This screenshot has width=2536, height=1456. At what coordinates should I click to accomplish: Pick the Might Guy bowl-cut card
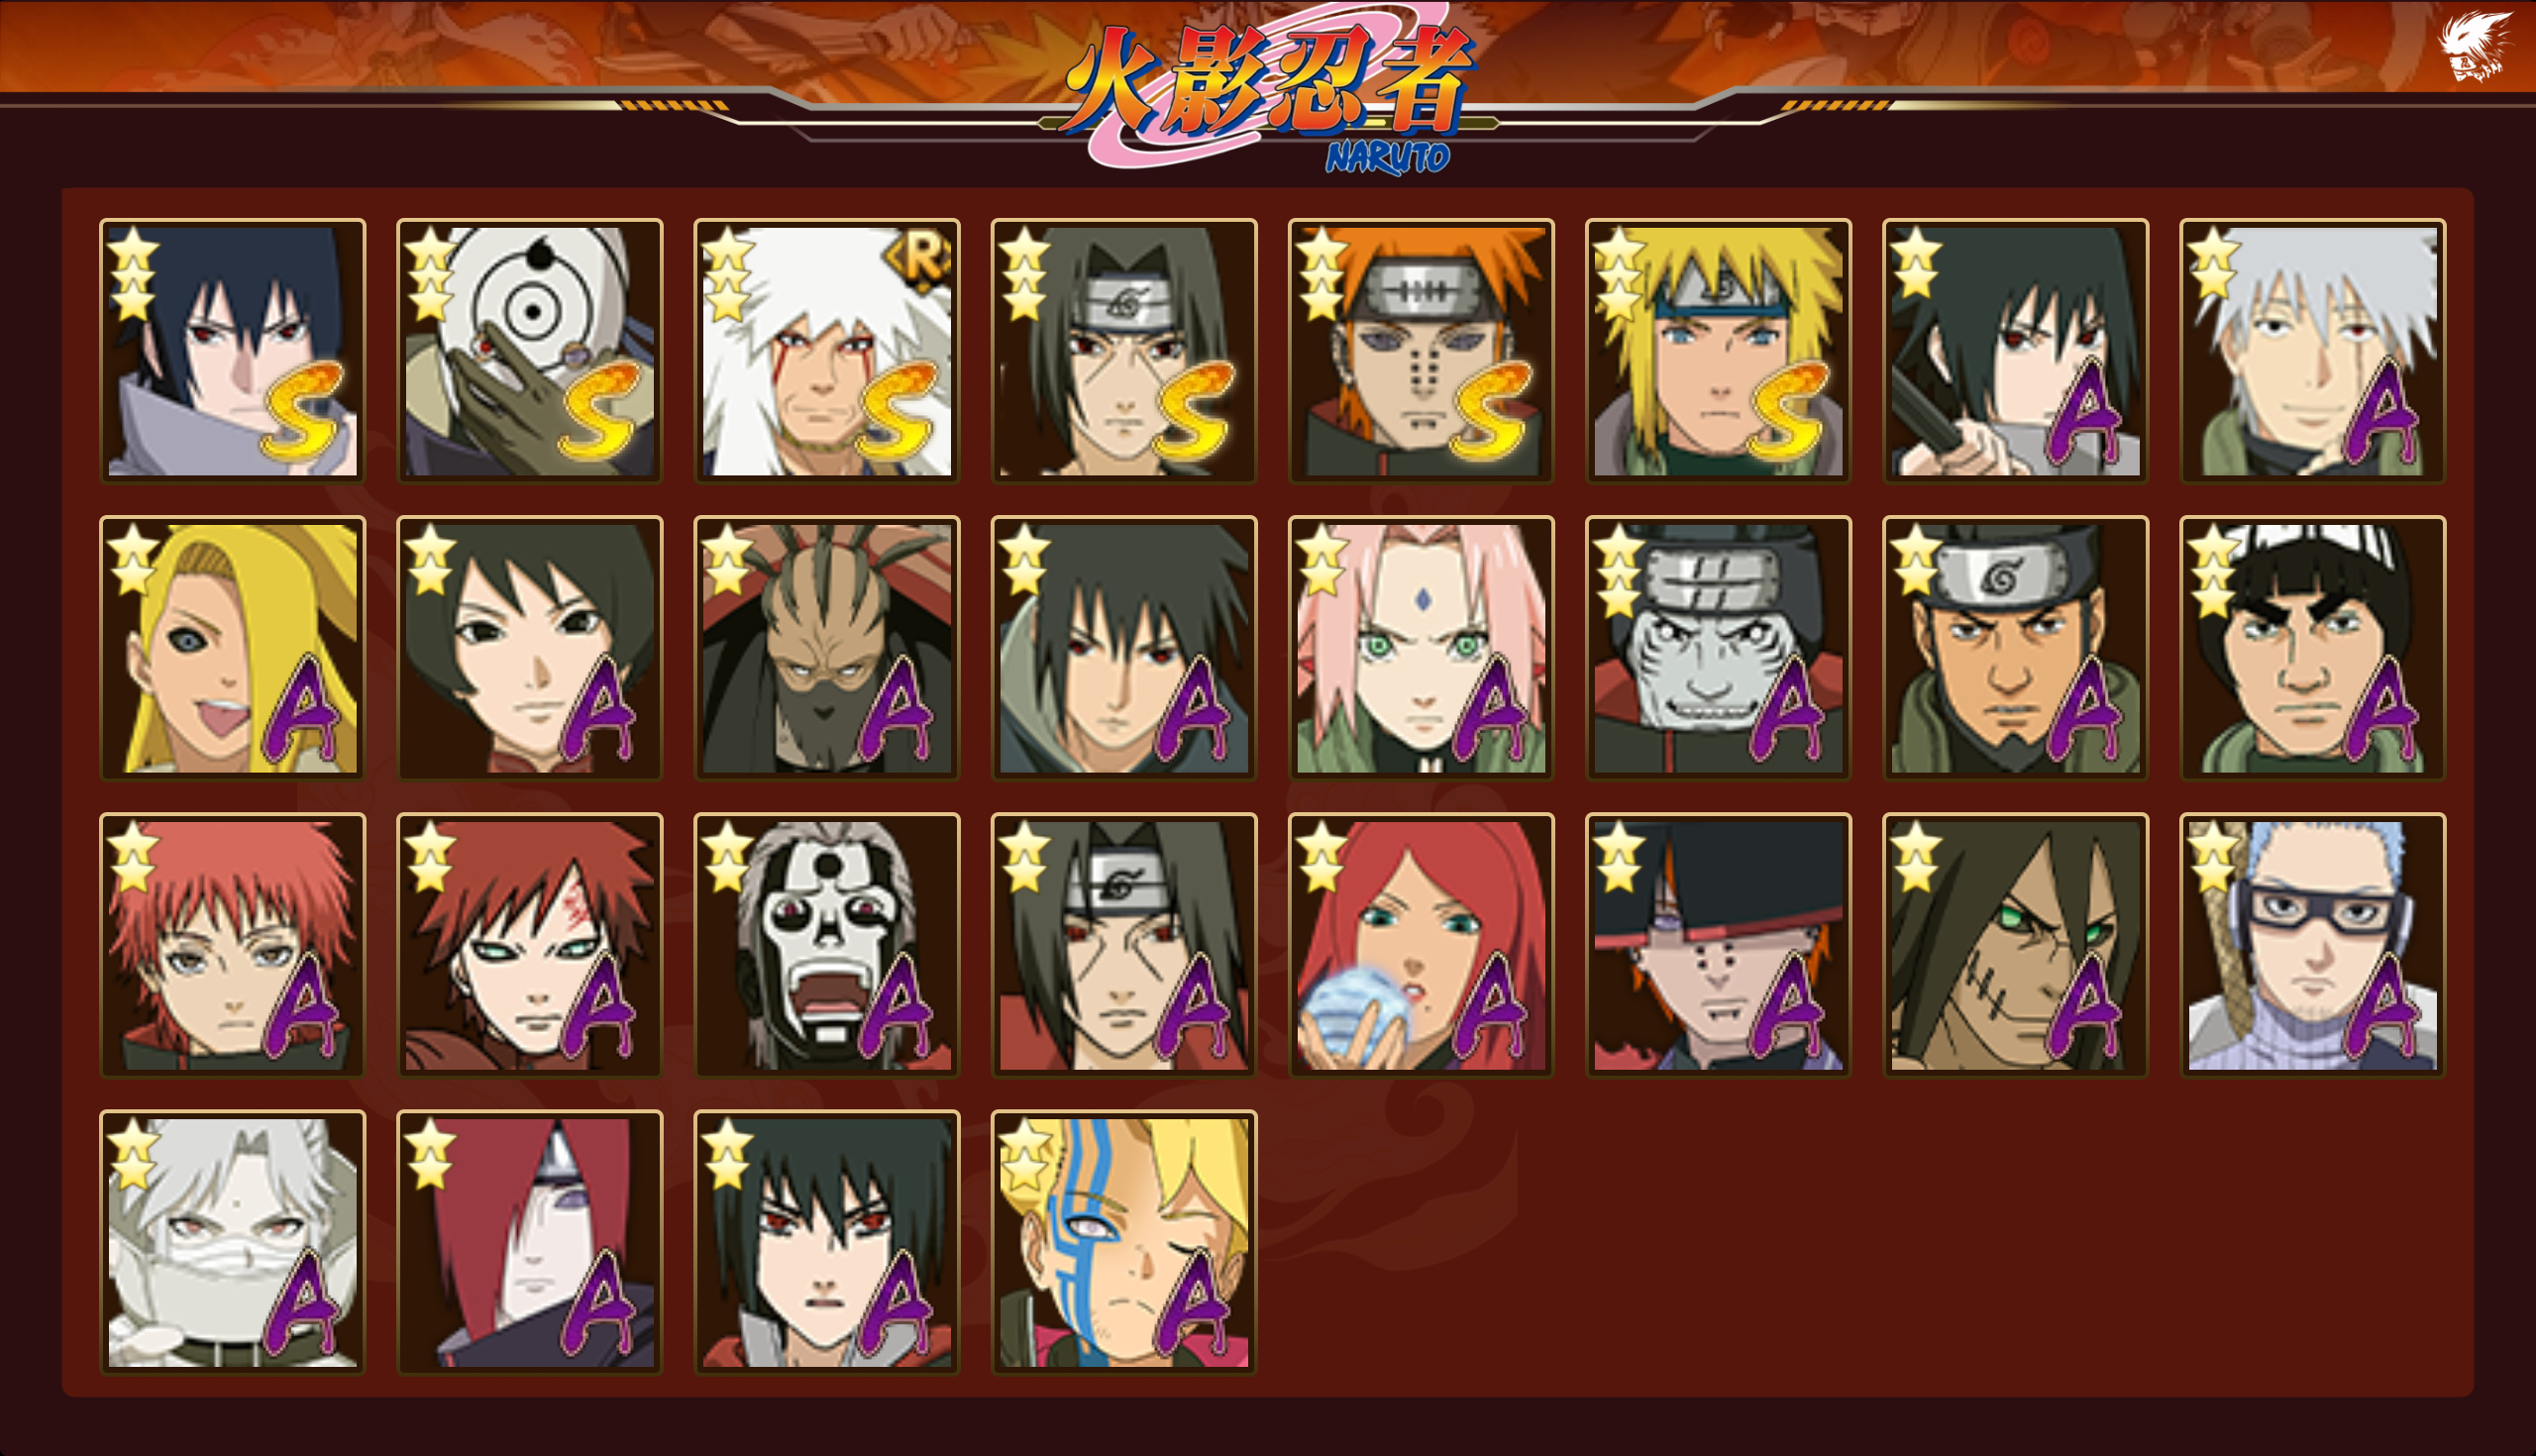coord(2313,648)
